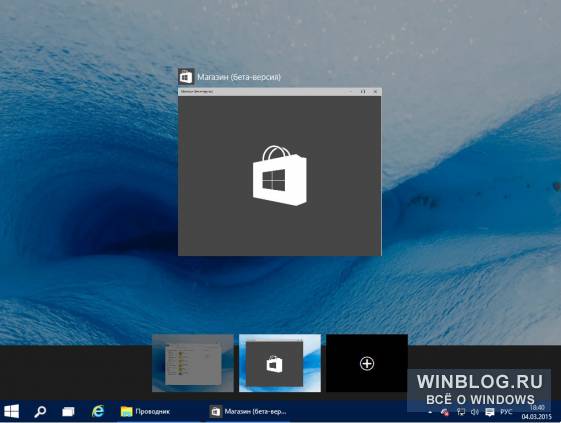Screen dimensions: 561x423
Task: Open taskbar search magnifier
Action: [x=40, y=412]
